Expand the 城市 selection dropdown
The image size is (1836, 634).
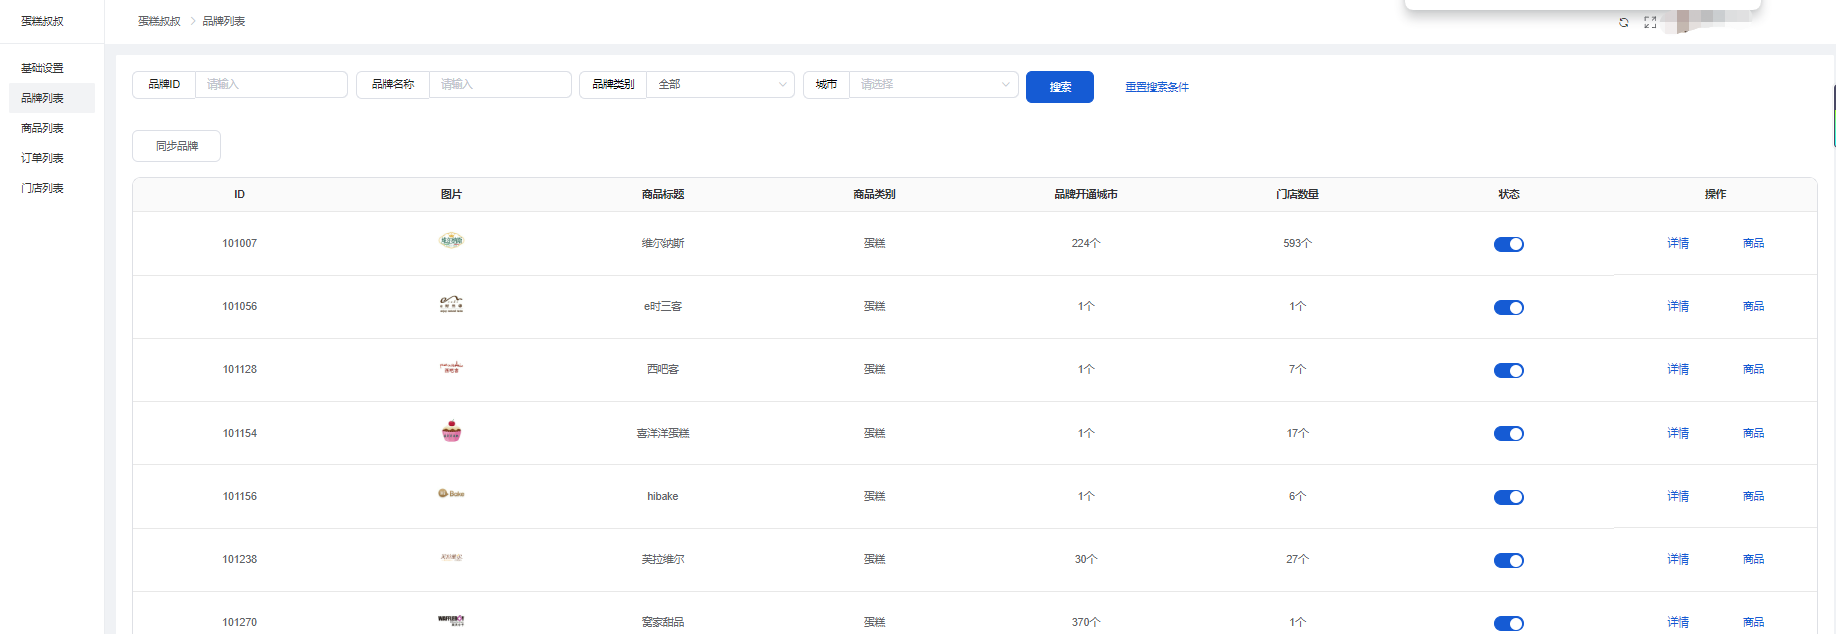[x=932, y=85]
